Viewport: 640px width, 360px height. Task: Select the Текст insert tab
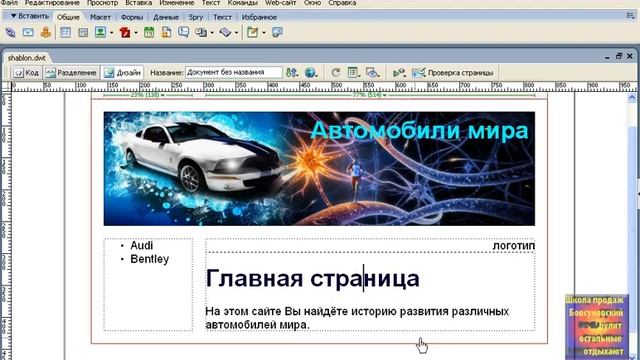pyautogui.click(x=222, y=17)
